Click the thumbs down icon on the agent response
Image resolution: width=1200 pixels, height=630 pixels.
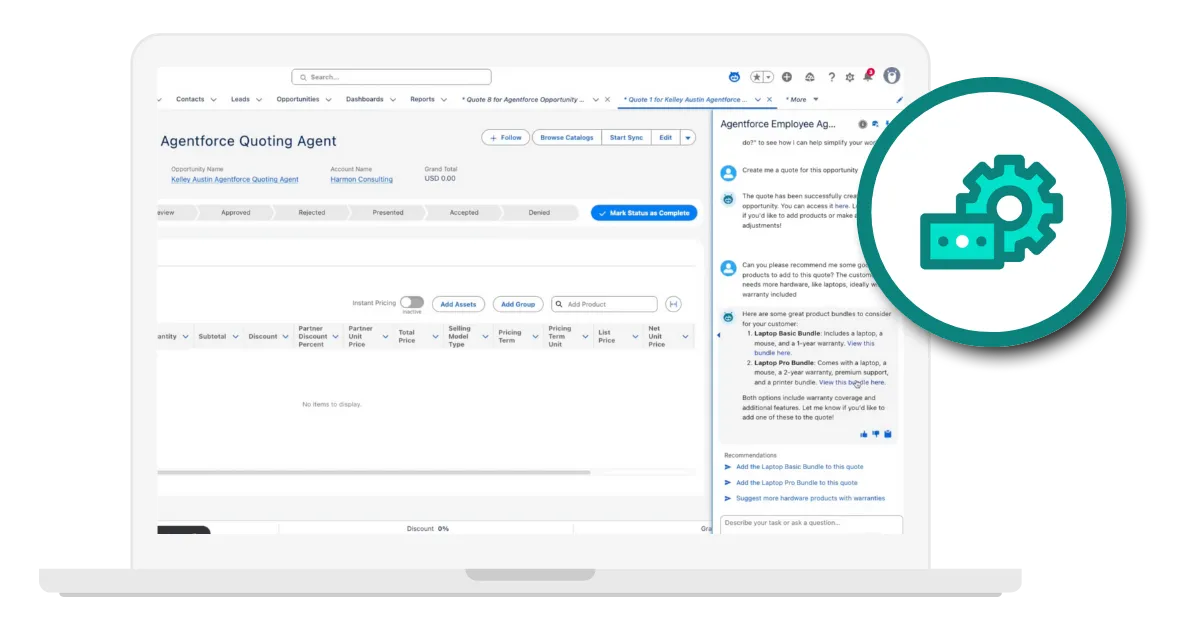click(876, 433)
